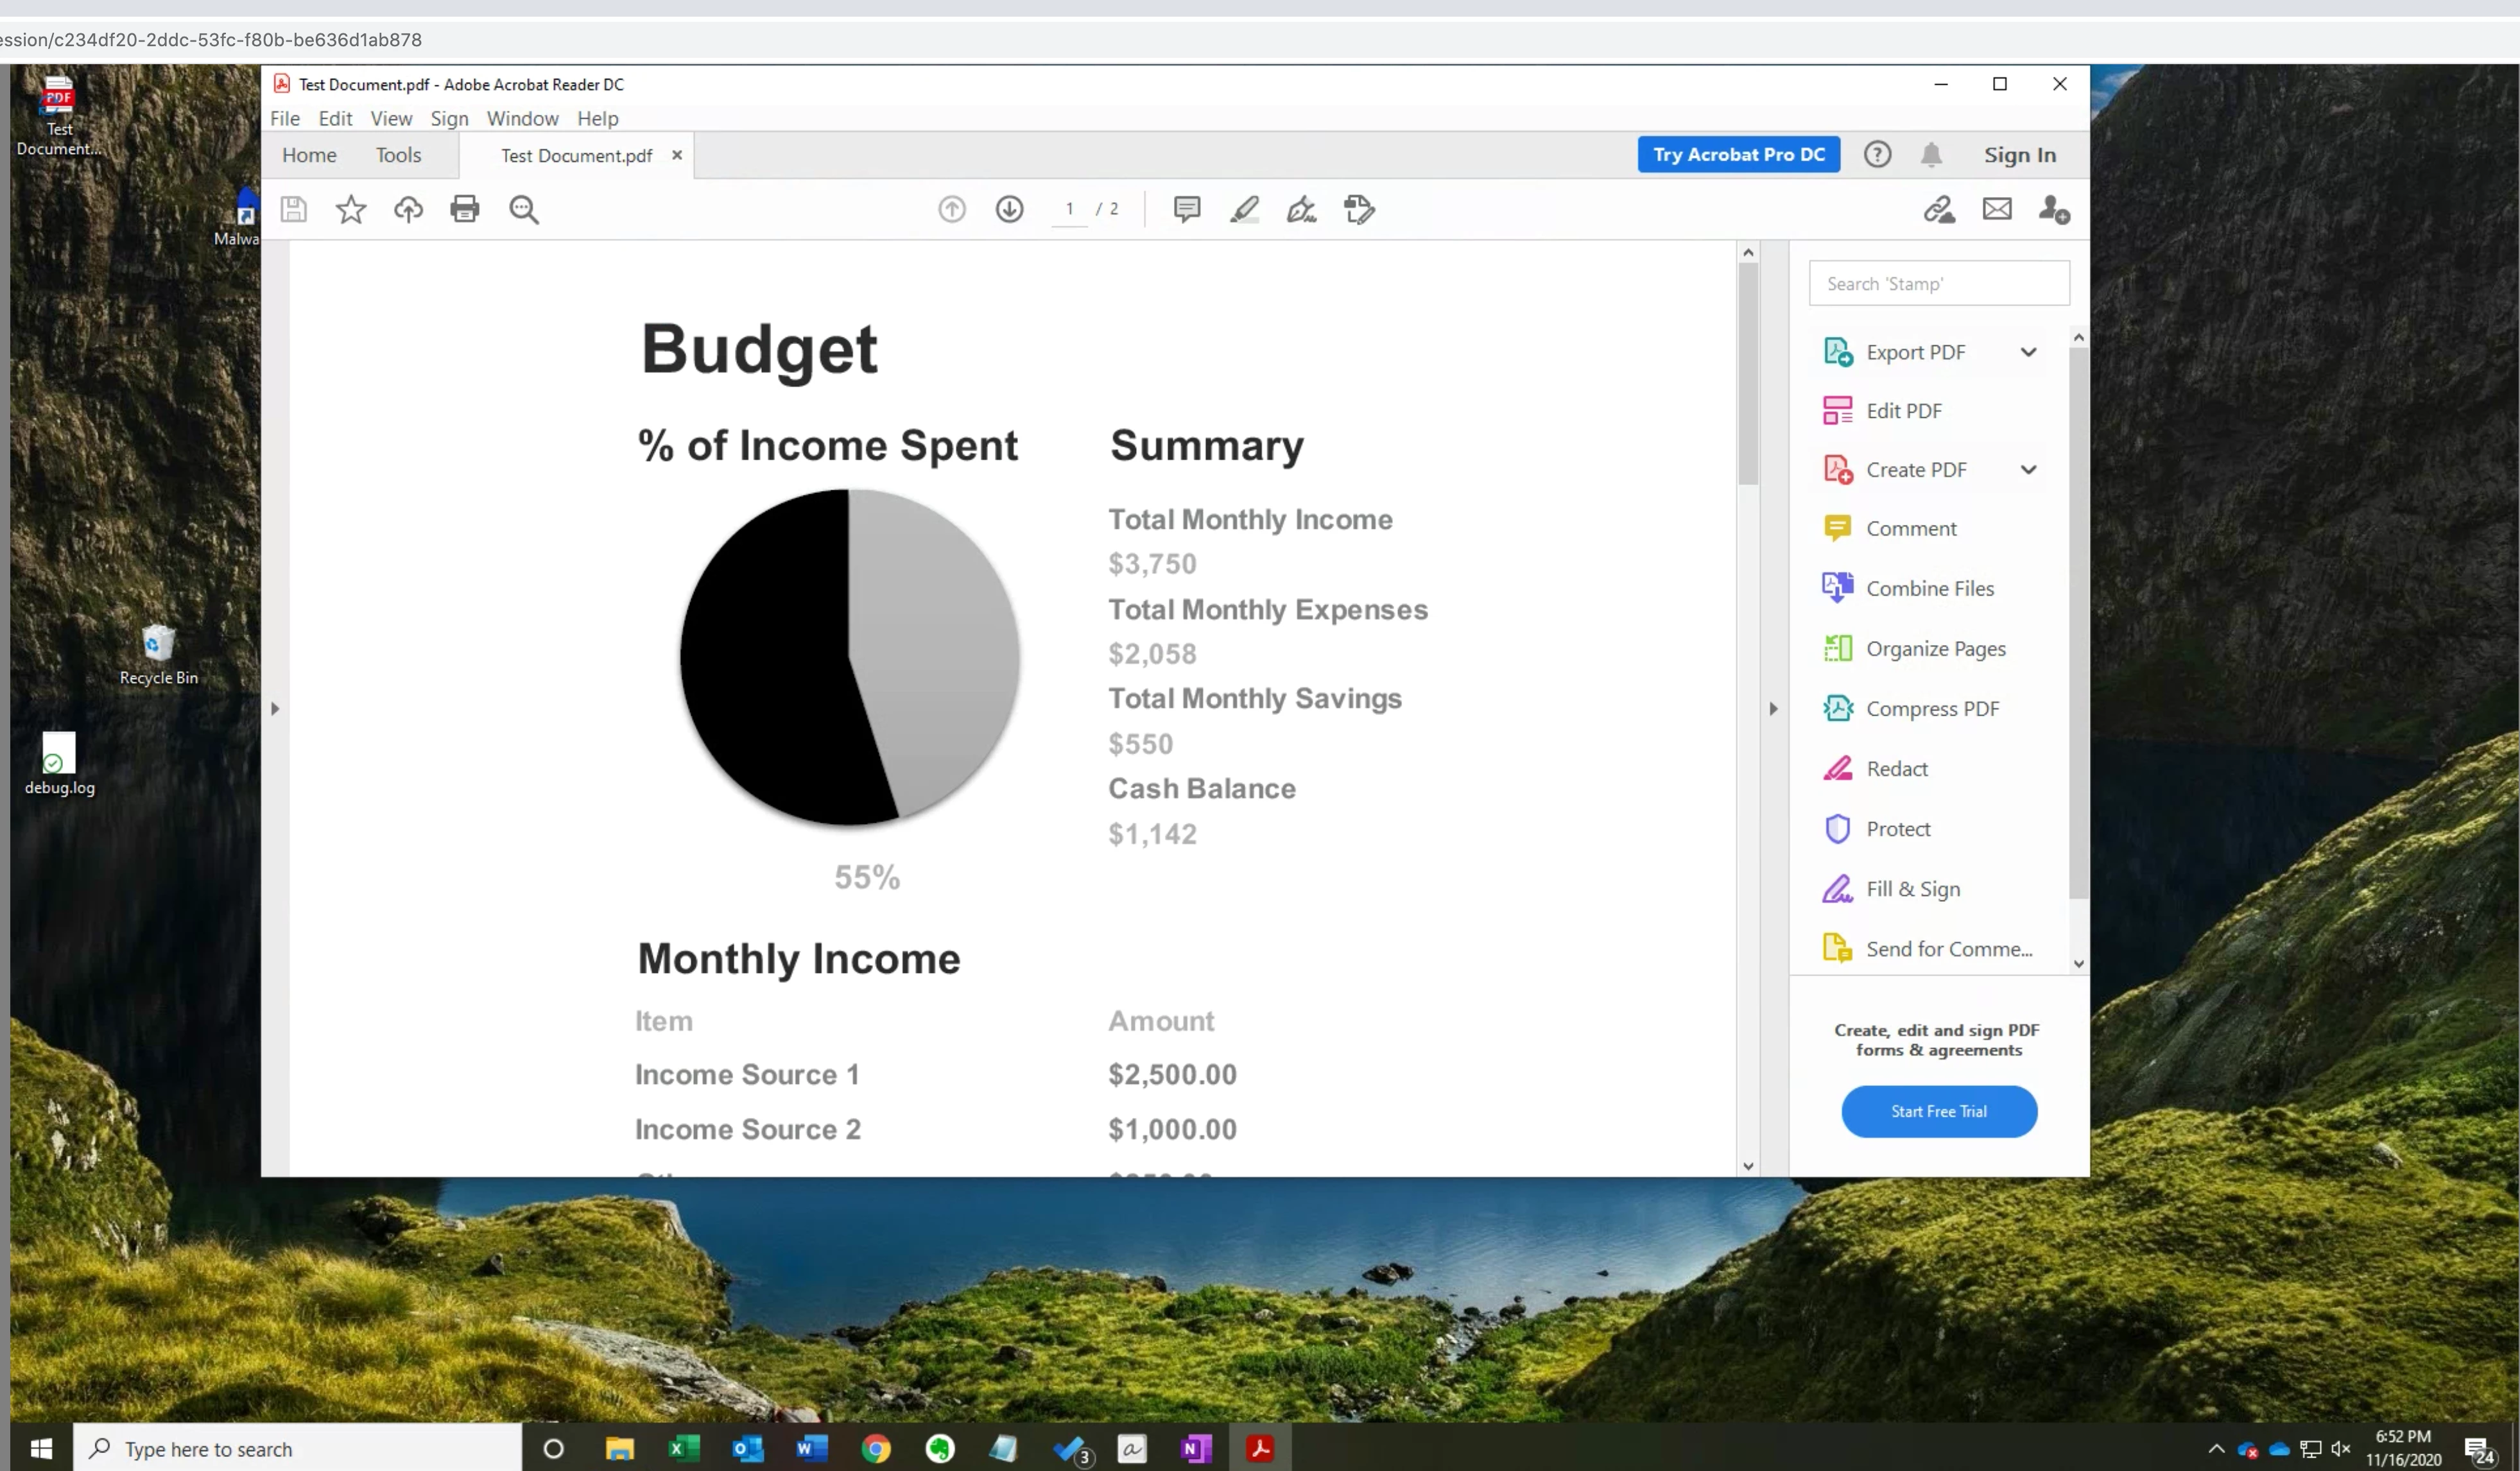Expand the Create PDF chevron

point(2028,470)
